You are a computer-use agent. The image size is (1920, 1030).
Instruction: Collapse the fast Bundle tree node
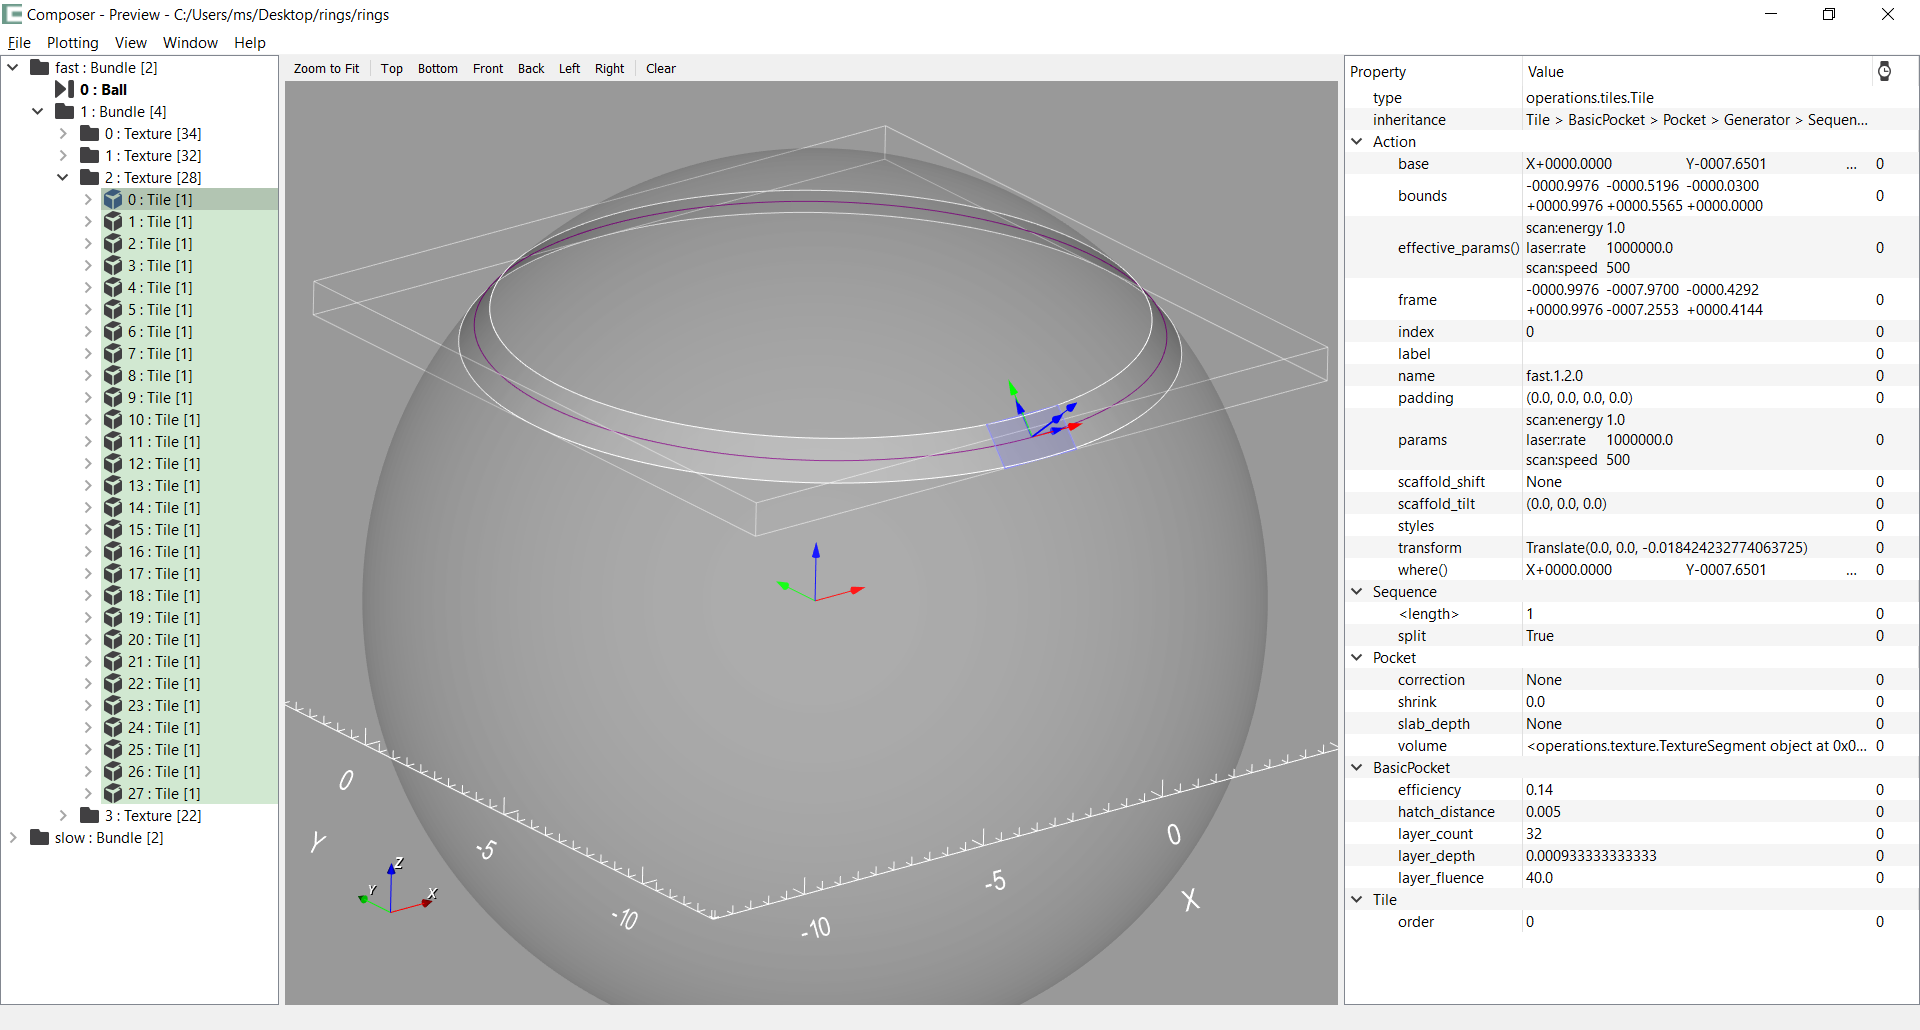(x=13, y=67)
